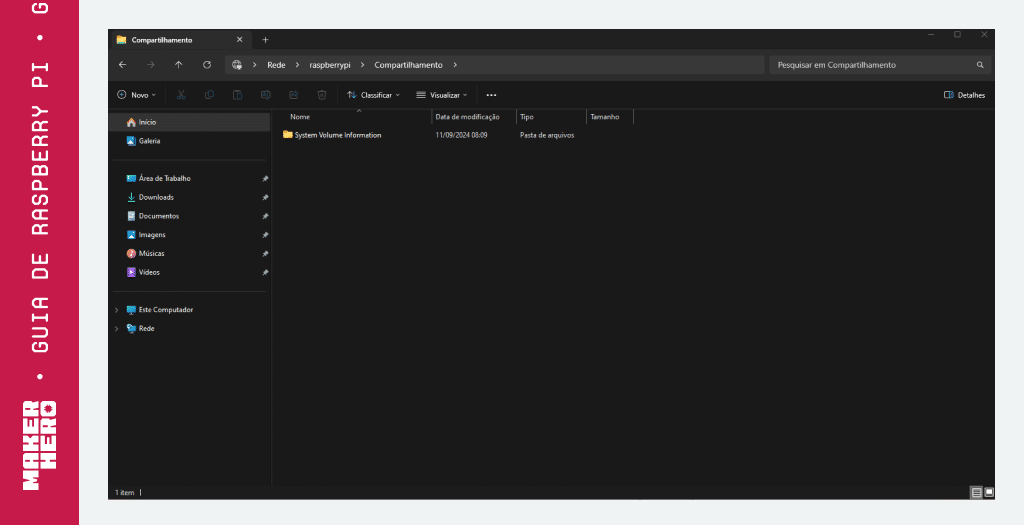Click pin icon next to Vídeos

click(265, 272)
